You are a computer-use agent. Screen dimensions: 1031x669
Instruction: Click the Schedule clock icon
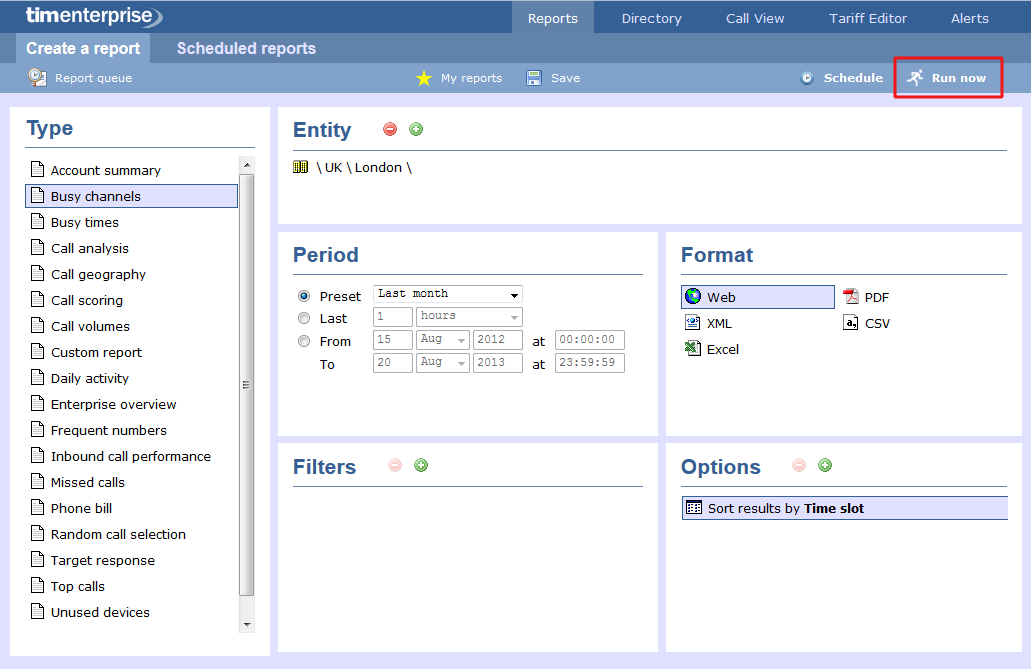click(x=807, y=78)
